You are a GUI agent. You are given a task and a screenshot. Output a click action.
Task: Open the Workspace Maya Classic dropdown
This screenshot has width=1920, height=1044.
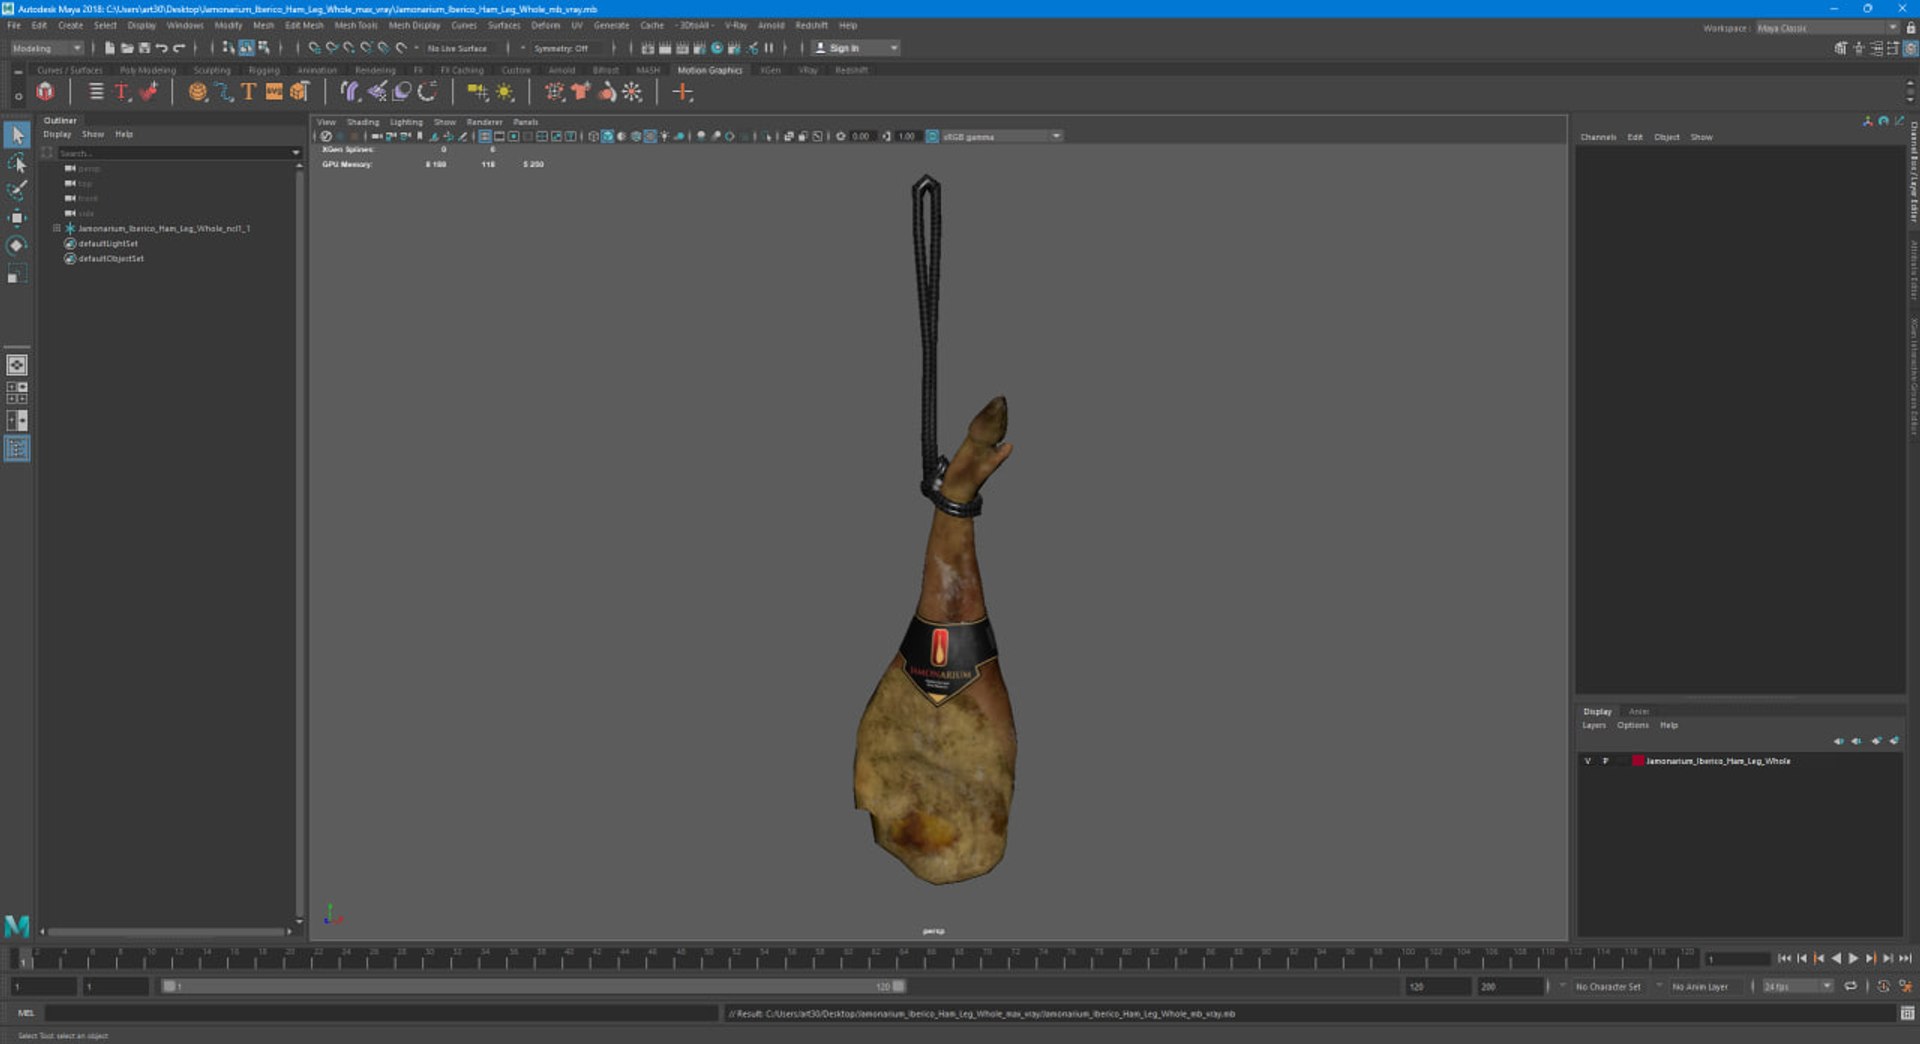[1827, 28]
